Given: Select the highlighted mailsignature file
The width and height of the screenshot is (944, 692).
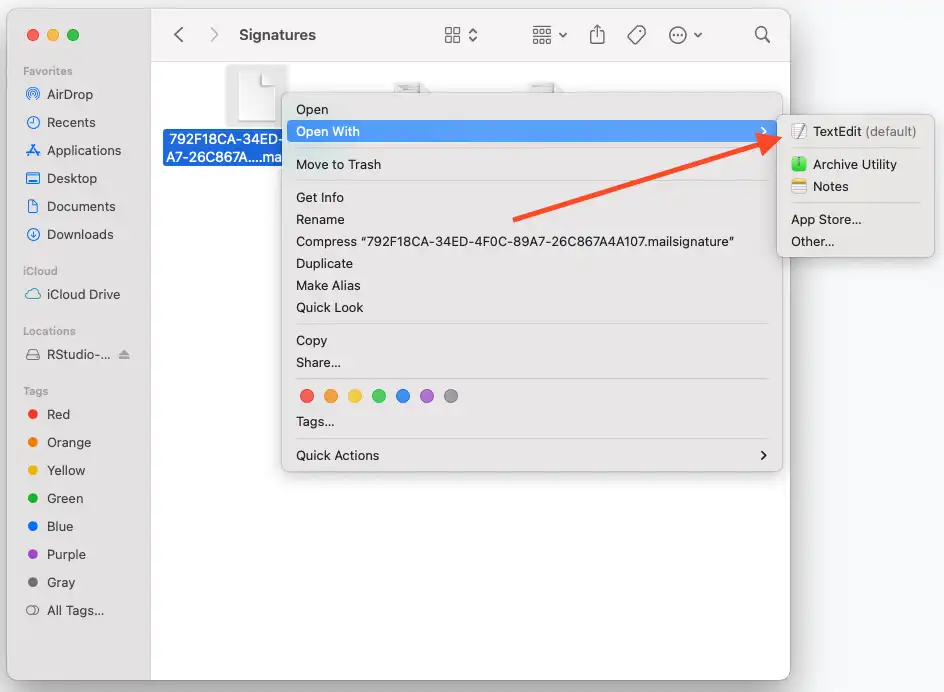Looking at the screenshot, I should [x=224, y=148].
